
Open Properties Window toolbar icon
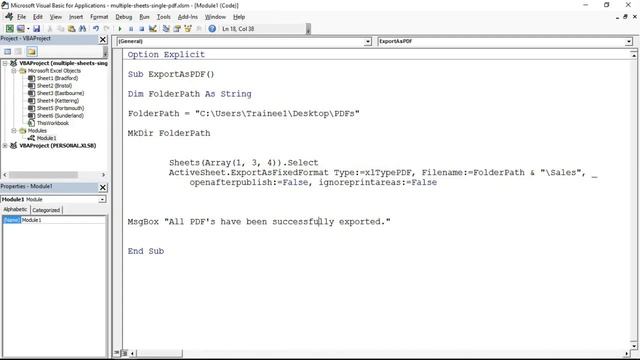point(177,29)
